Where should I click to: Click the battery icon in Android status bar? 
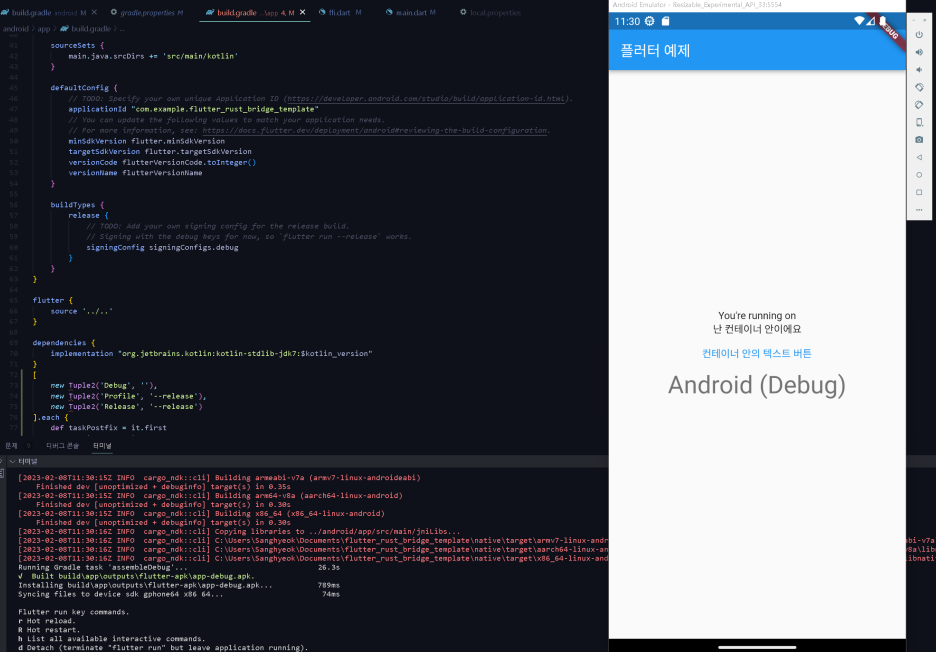point(882,21)
